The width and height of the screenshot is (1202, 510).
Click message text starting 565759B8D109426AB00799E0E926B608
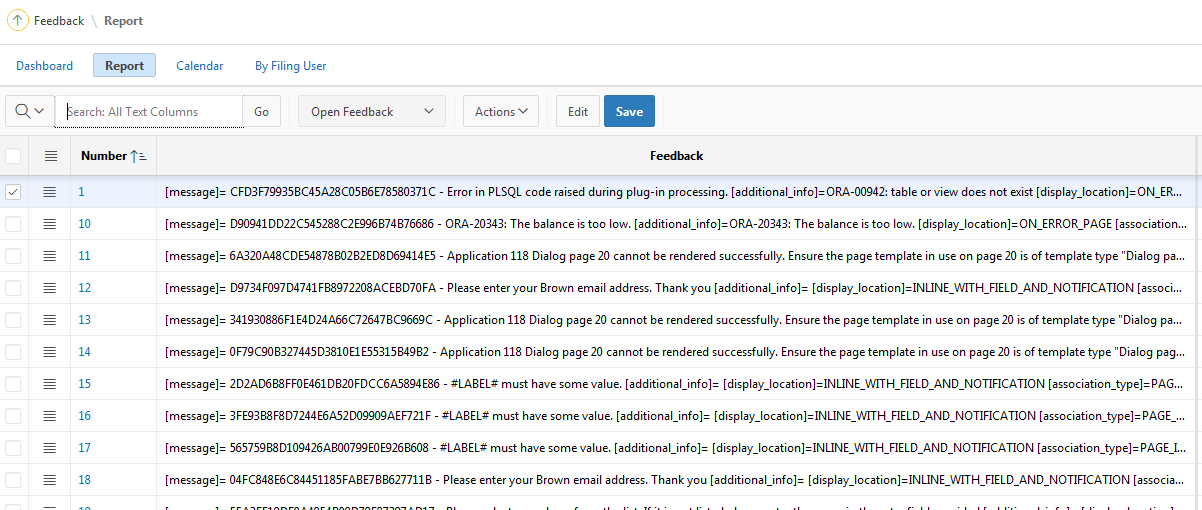tap(678, 448)
